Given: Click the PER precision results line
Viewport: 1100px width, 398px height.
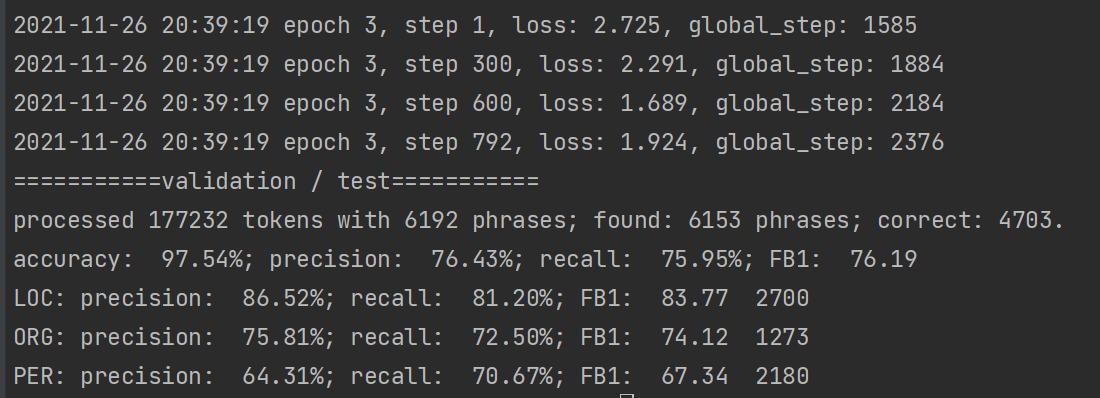Looking at the screenshot, I should pos(411,376).
